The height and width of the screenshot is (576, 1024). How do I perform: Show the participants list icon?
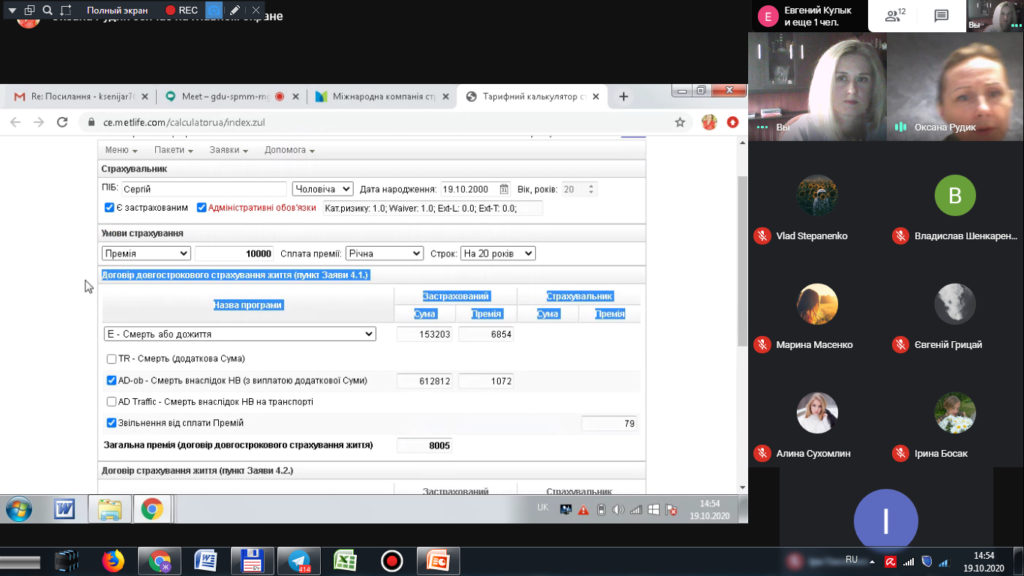click(895, 16)
